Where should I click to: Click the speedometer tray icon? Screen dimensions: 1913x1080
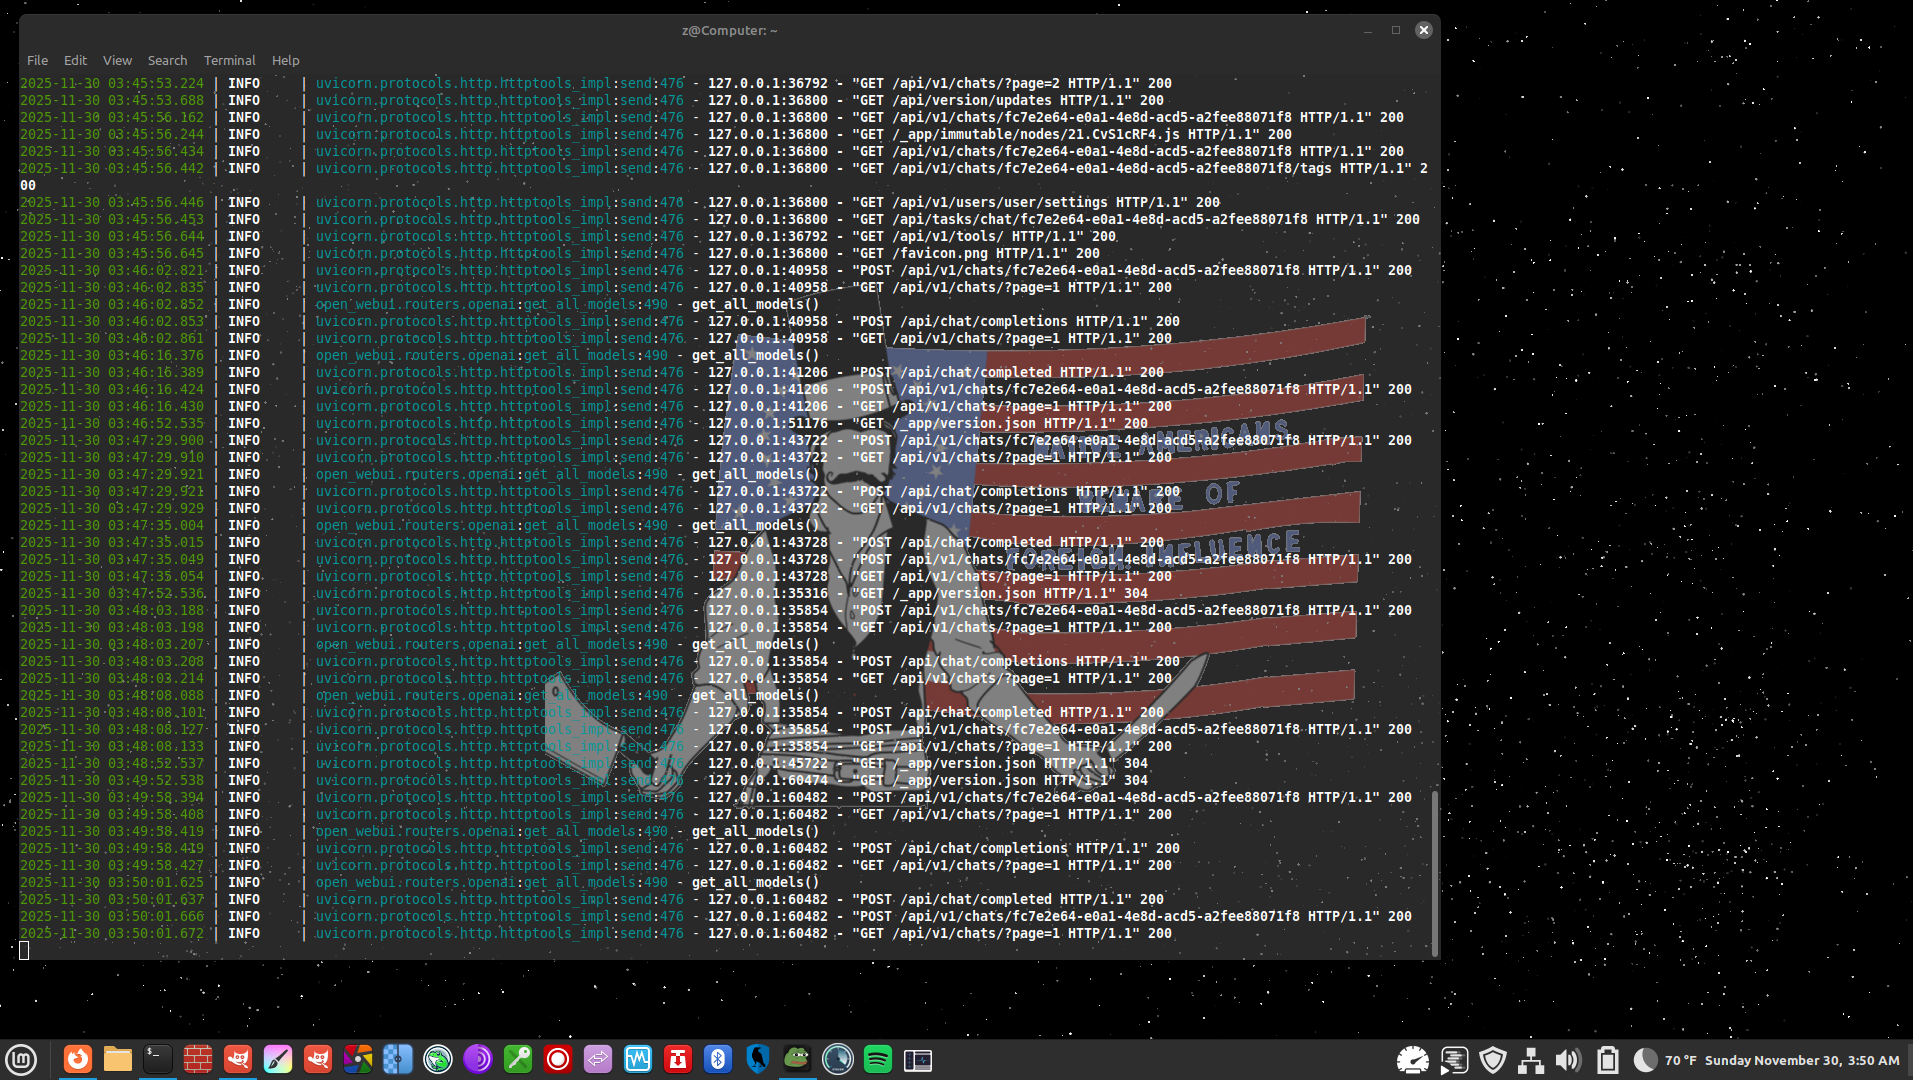coord(1413,1060)
